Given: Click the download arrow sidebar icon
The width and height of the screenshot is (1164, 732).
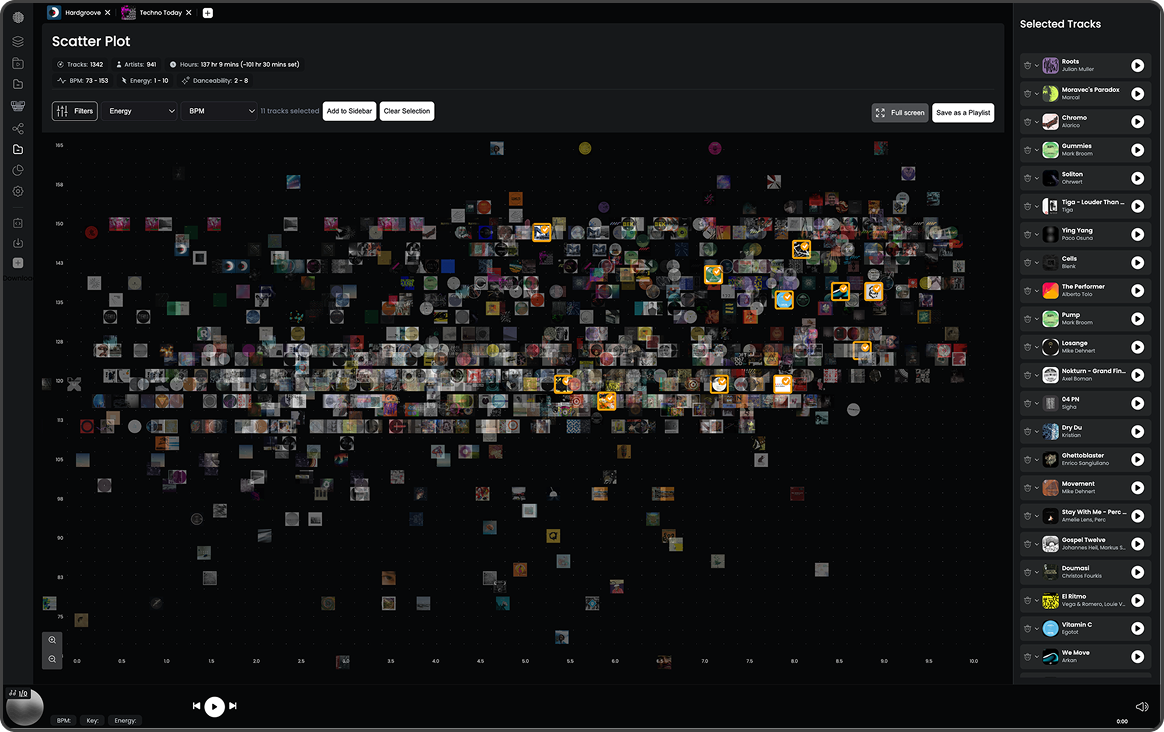Looking at the screenshot, I should [18, 243].
